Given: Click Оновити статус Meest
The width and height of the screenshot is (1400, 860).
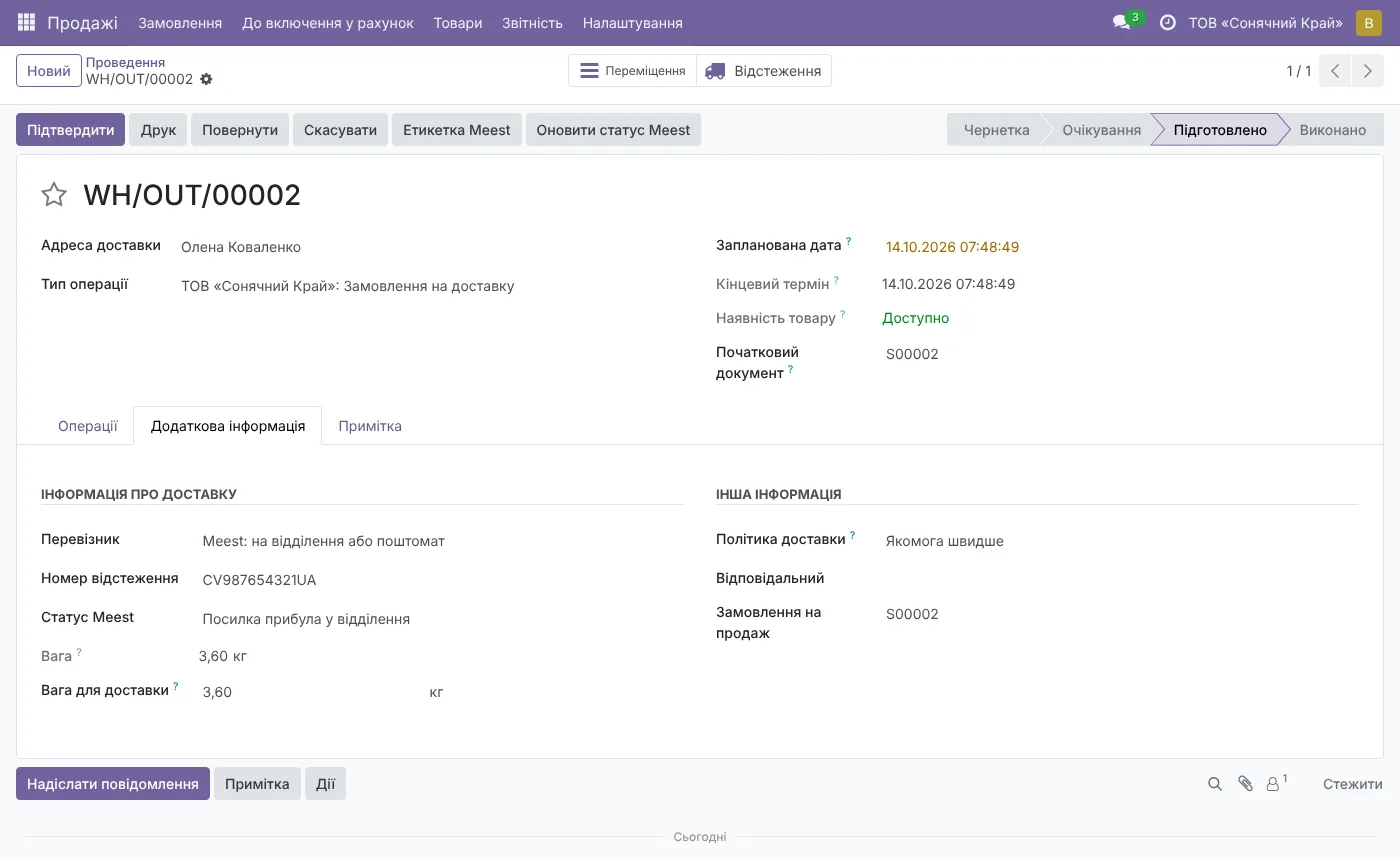Looking at the screenshot, I should click(613, 130).
